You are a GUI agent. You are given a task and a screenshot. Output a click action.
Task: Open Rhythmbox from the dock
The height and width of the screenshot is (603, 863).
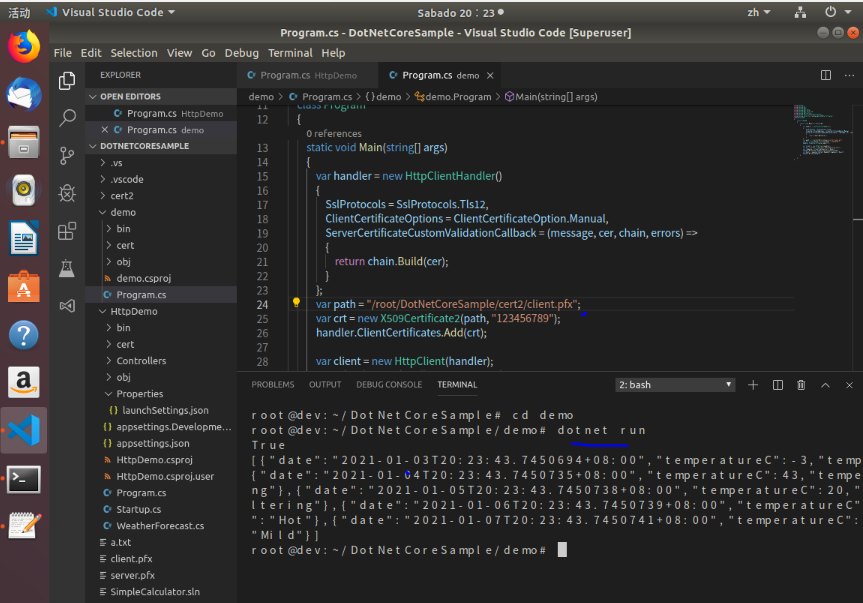pos(24,190)
